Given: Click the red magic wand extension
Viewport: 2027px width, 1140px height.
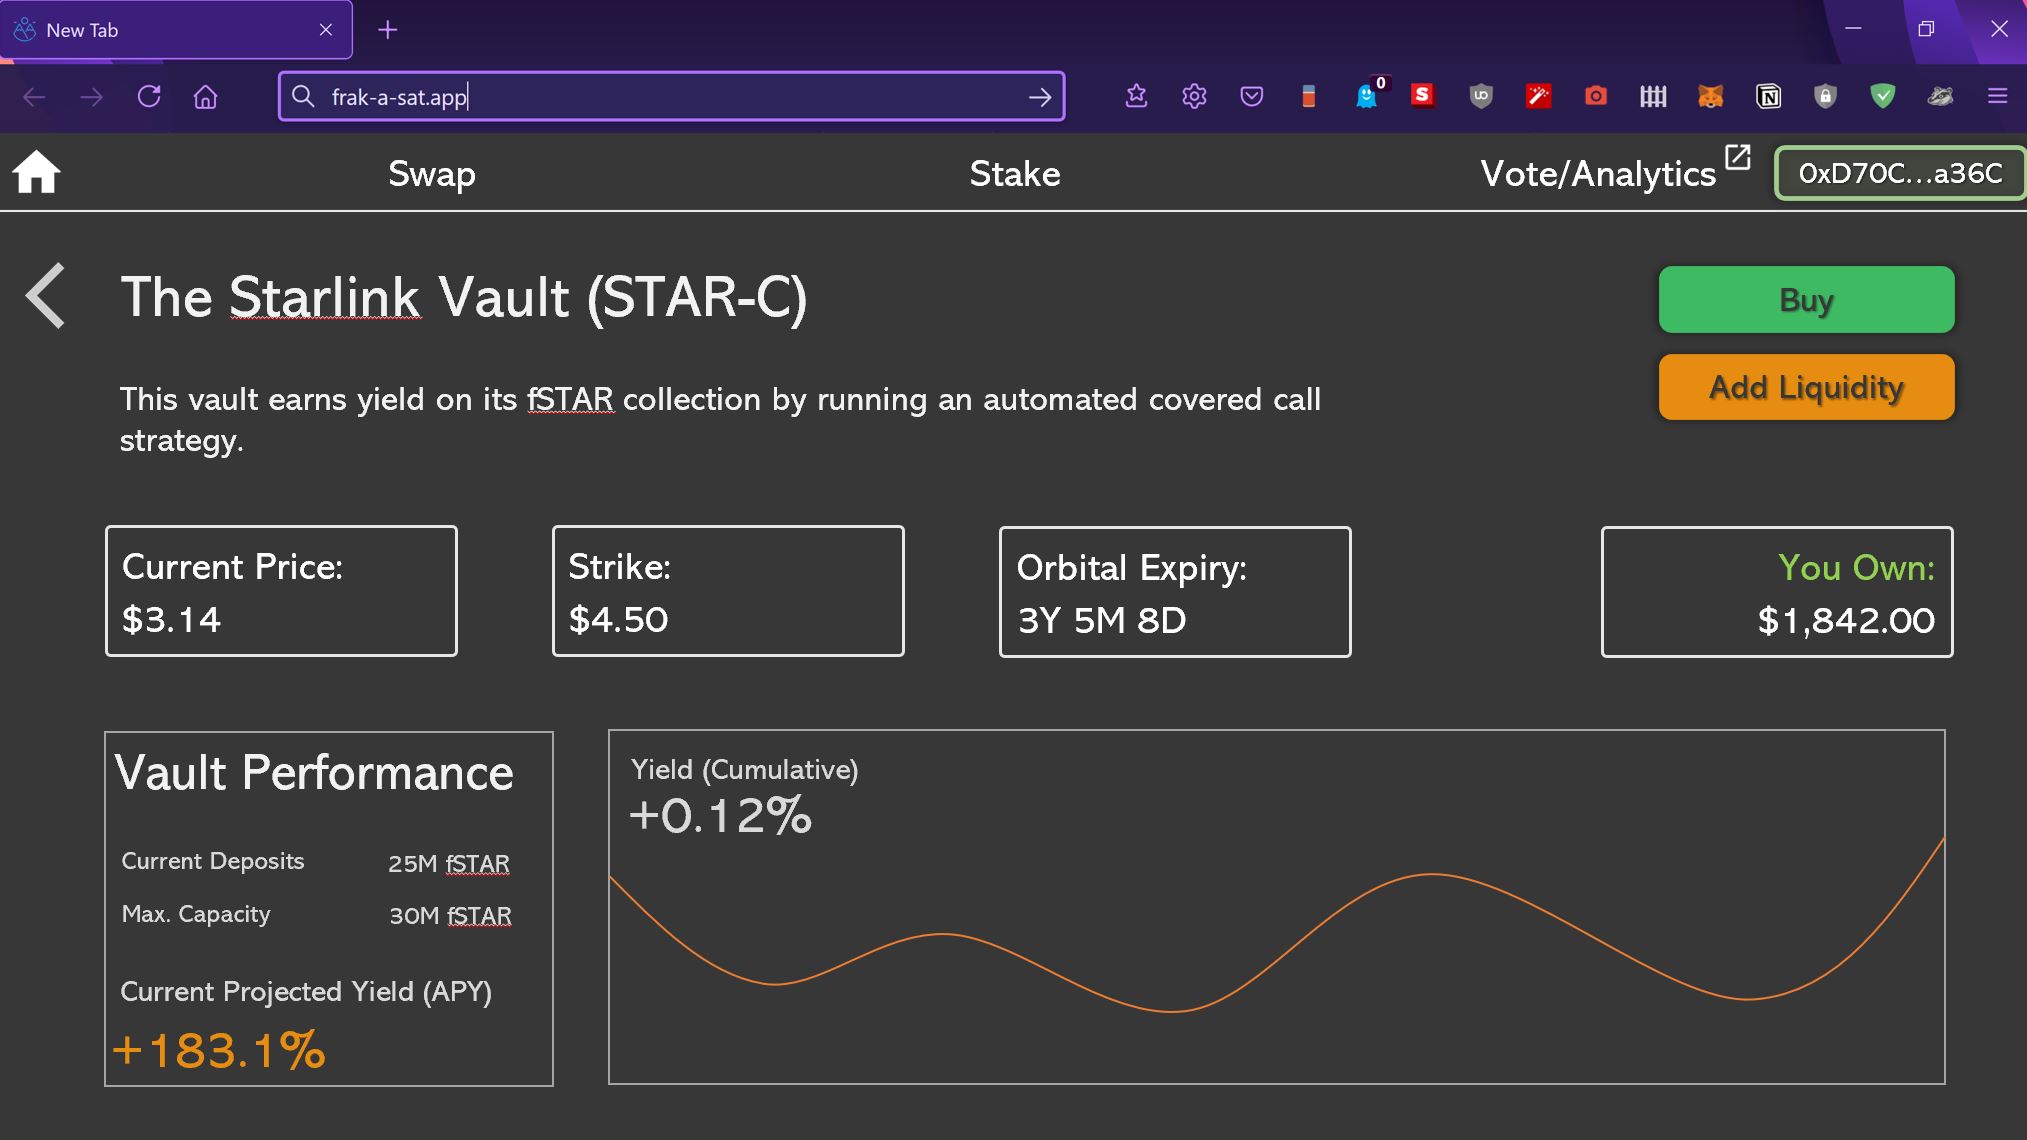Looking at the screenshot, I should coord(1538,96).
